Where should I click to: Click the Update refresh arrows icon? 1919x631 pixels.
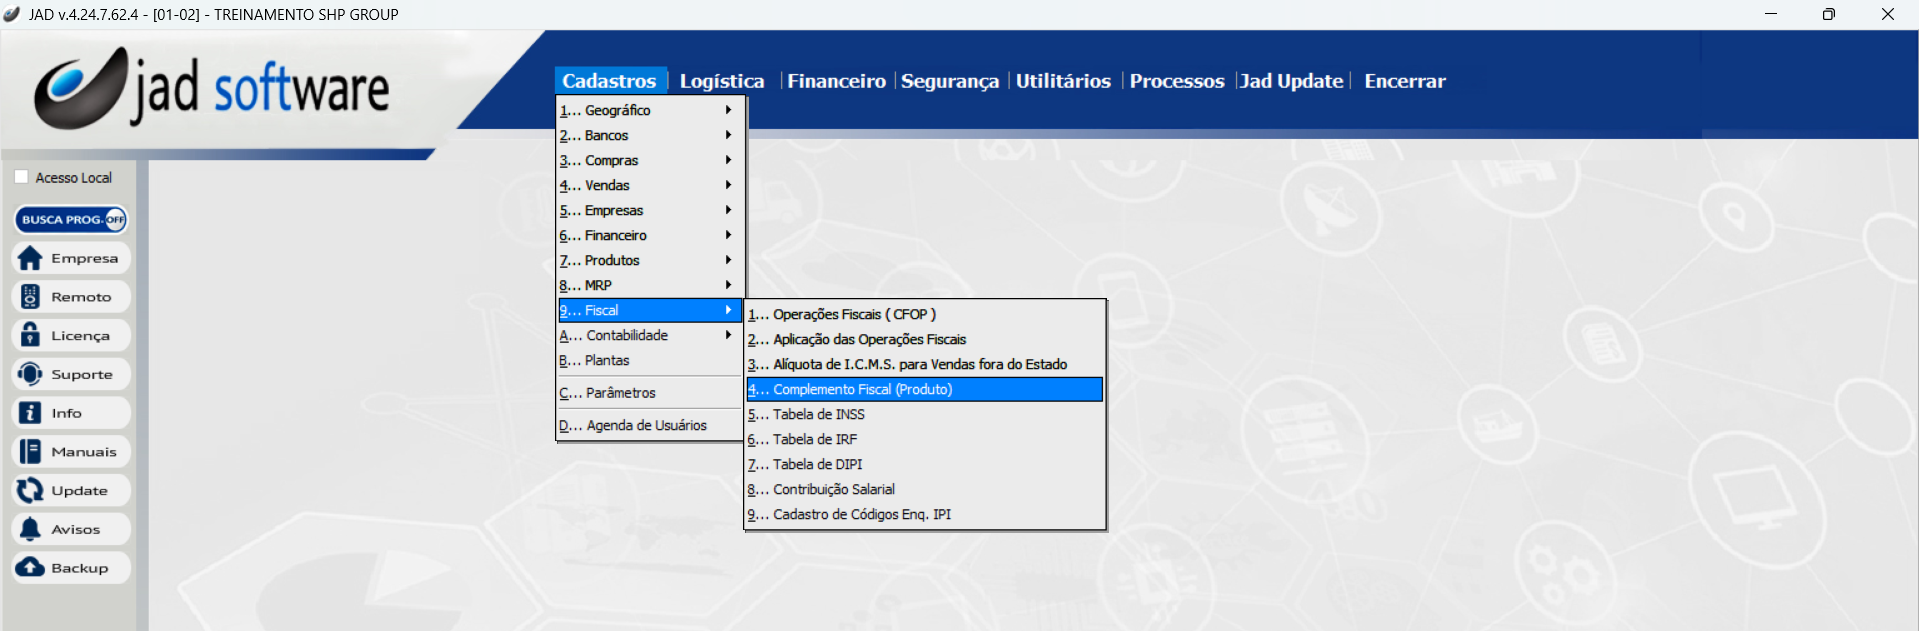click(x=31, y=491)
